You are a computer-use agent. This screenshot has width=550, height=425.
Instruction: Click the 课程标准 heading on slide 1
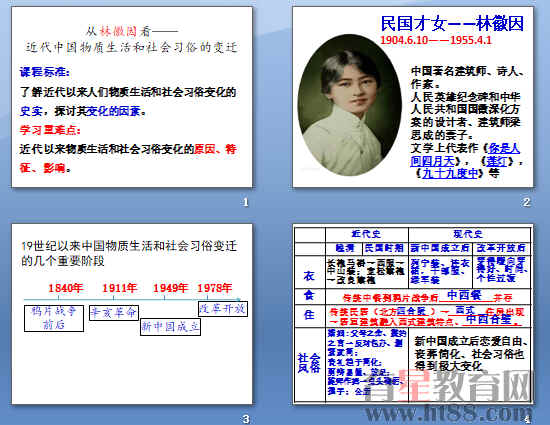pyautogui.click(x=45, y=72)
